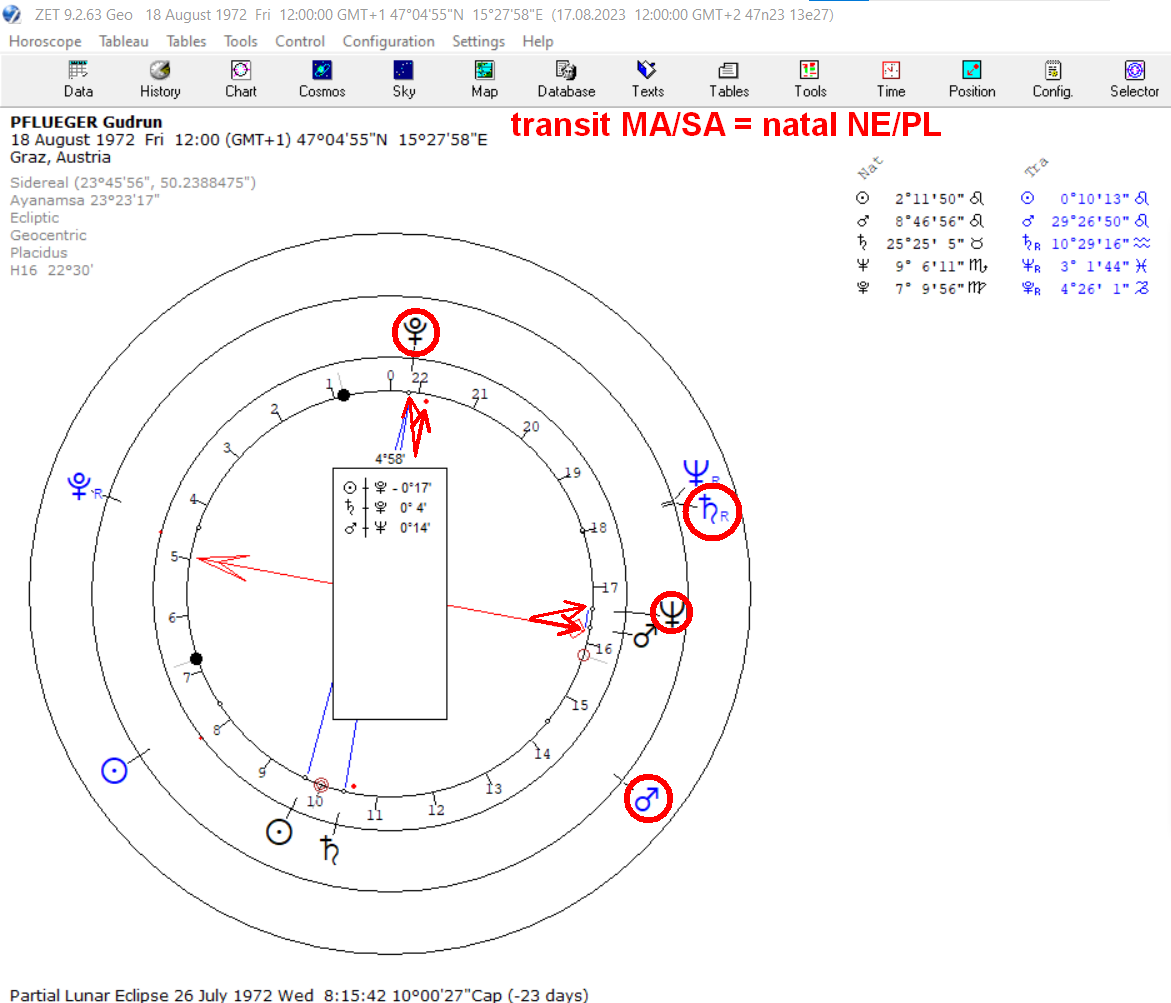Open the Database toolbar icon

pos(566,79)
